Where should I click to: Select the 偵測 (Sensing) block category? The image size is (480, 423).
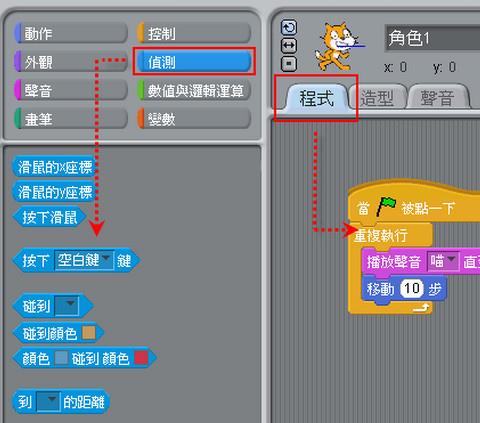pyautogui.click(x=194, y=62)
